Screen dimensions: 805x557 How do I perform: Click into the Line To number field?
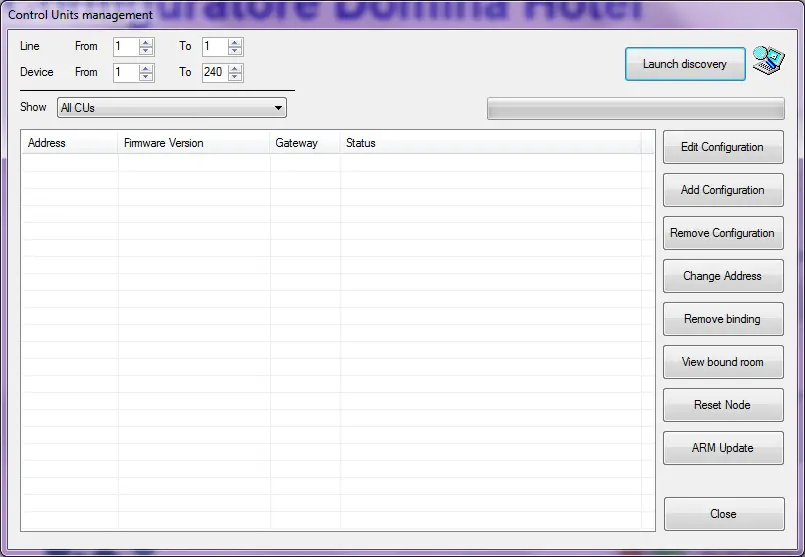point(215,47)
